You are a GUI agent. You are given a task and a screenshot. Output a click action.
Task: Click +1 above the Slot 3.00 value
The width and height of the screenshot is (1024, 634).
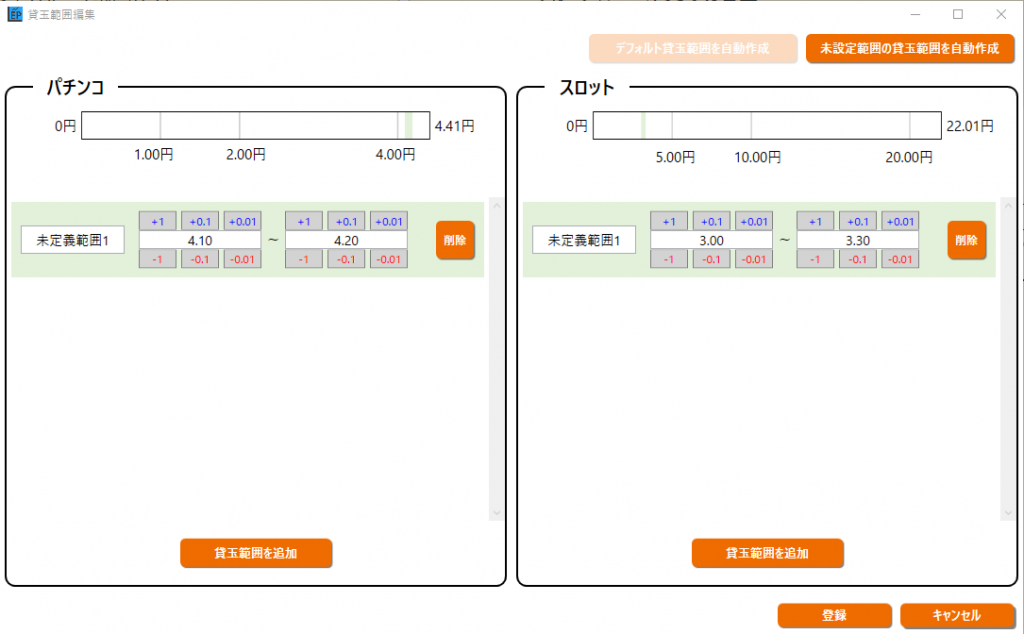[669, 221]
